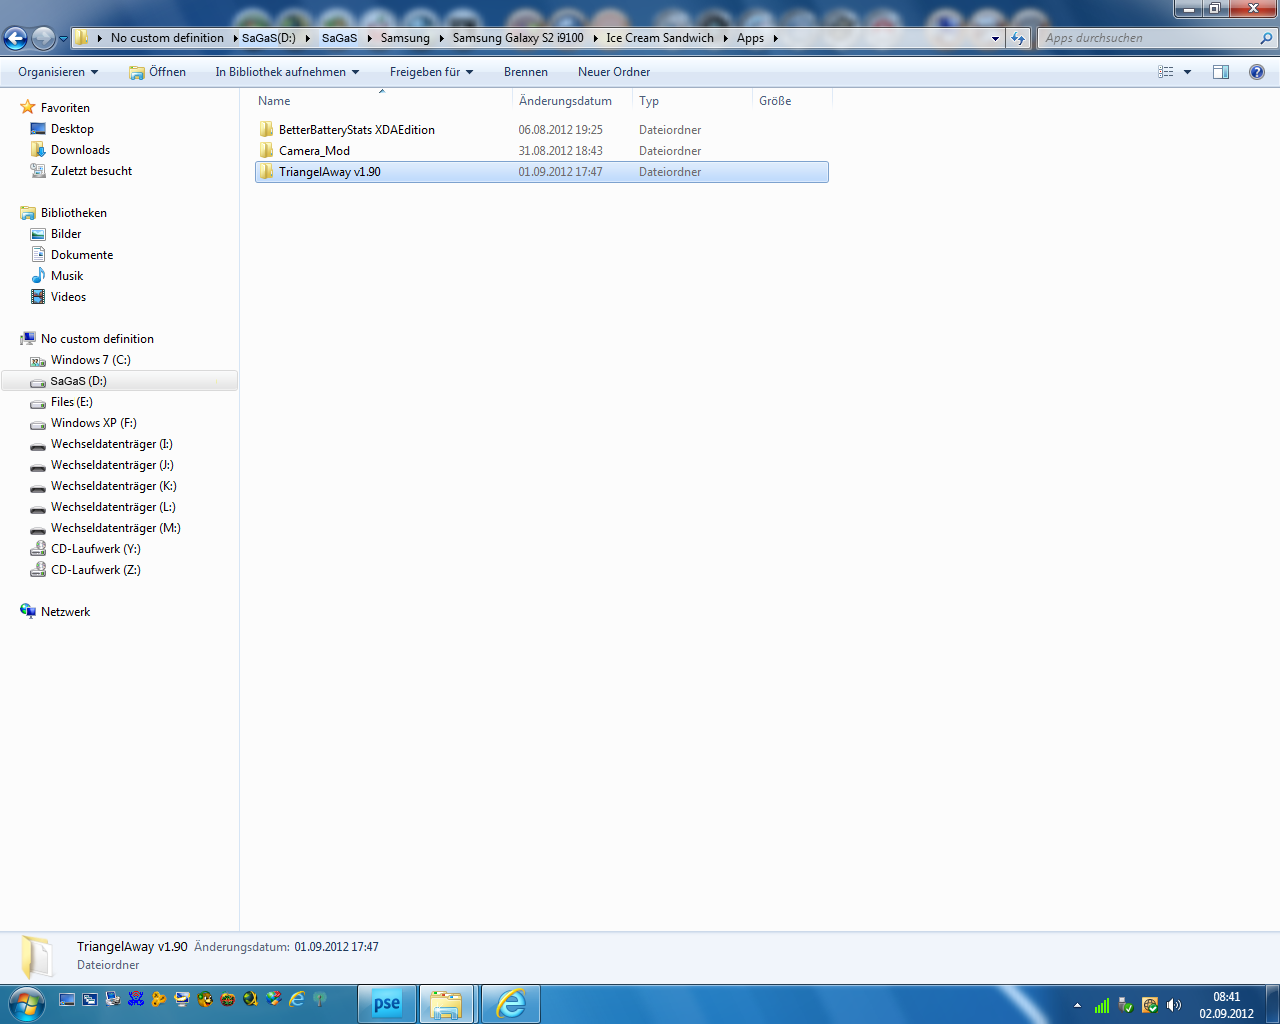
Task: Navigate to Ice Cream Sandwich breadcrumb
Action: [660, 38]
